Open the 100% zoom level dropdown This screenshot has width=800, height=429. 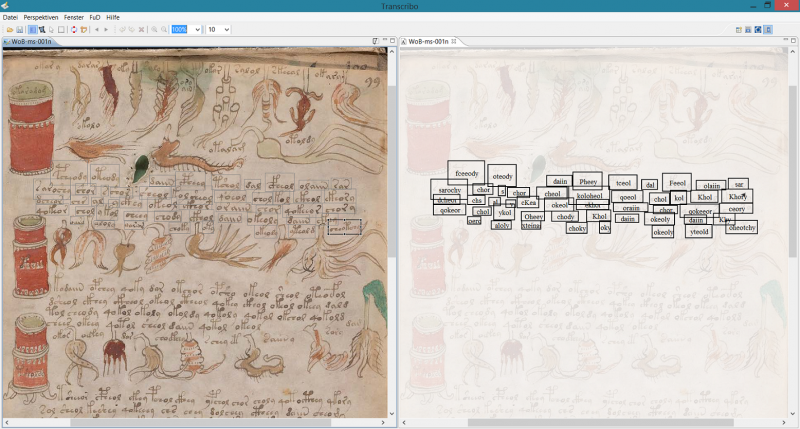[197, 30]
